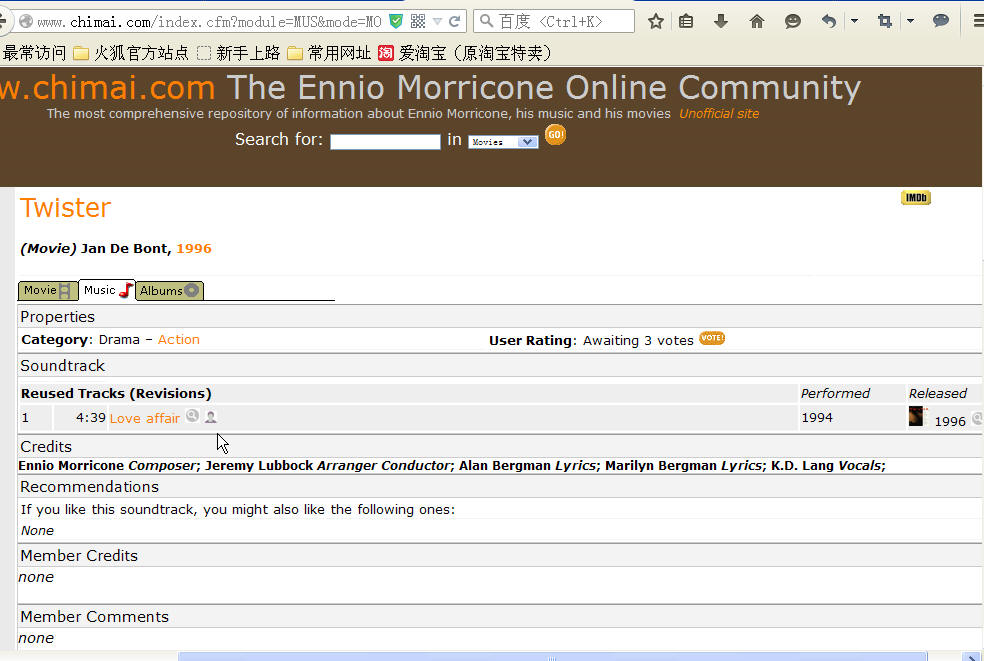984x661 pixels.
Task: Click the Twister movie title
Action: (65, 208)
